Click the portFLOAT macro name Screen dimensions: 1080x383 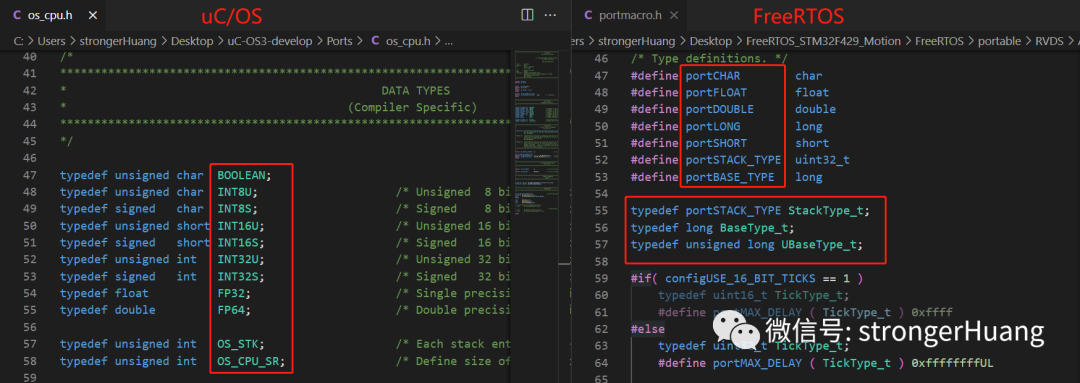[x=716, y=92]
